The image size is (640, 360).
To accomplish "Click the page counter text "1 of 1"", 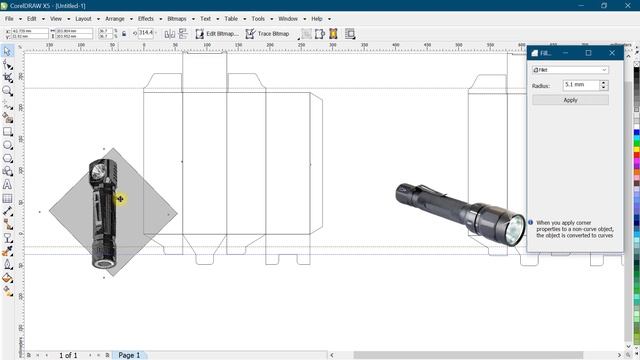I will click(x=68, y=356).
